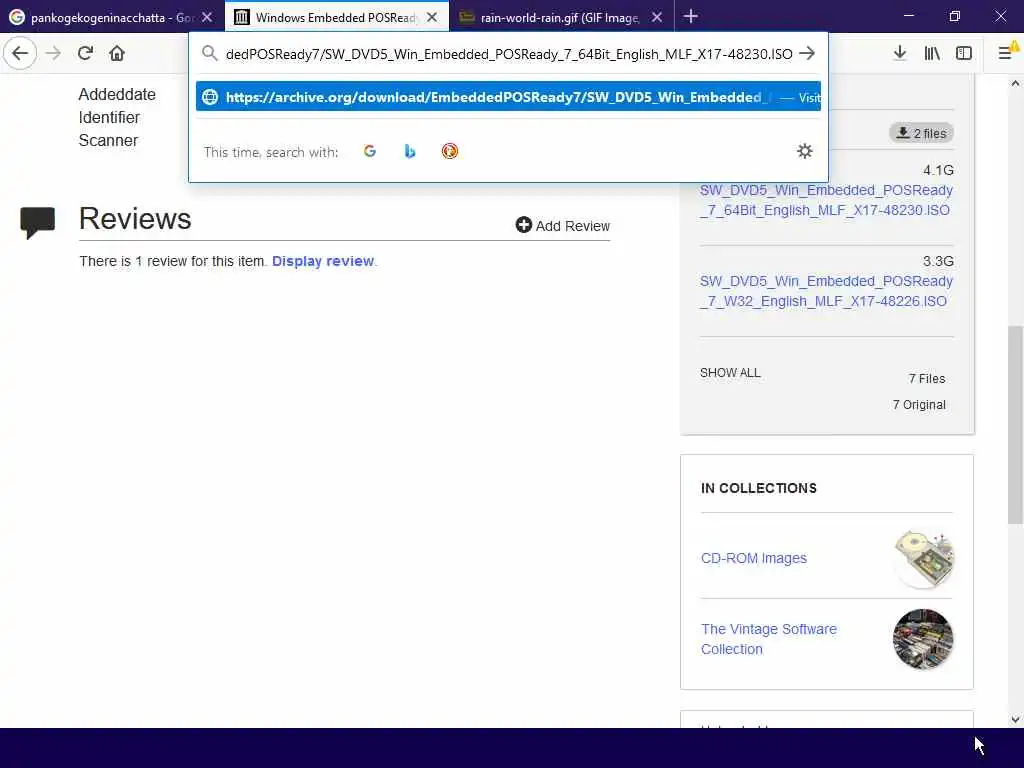Open the Vintage Software Collection thumbnail
The height and width of the screenshot is (768, 1024).
(x=923, y=639)
